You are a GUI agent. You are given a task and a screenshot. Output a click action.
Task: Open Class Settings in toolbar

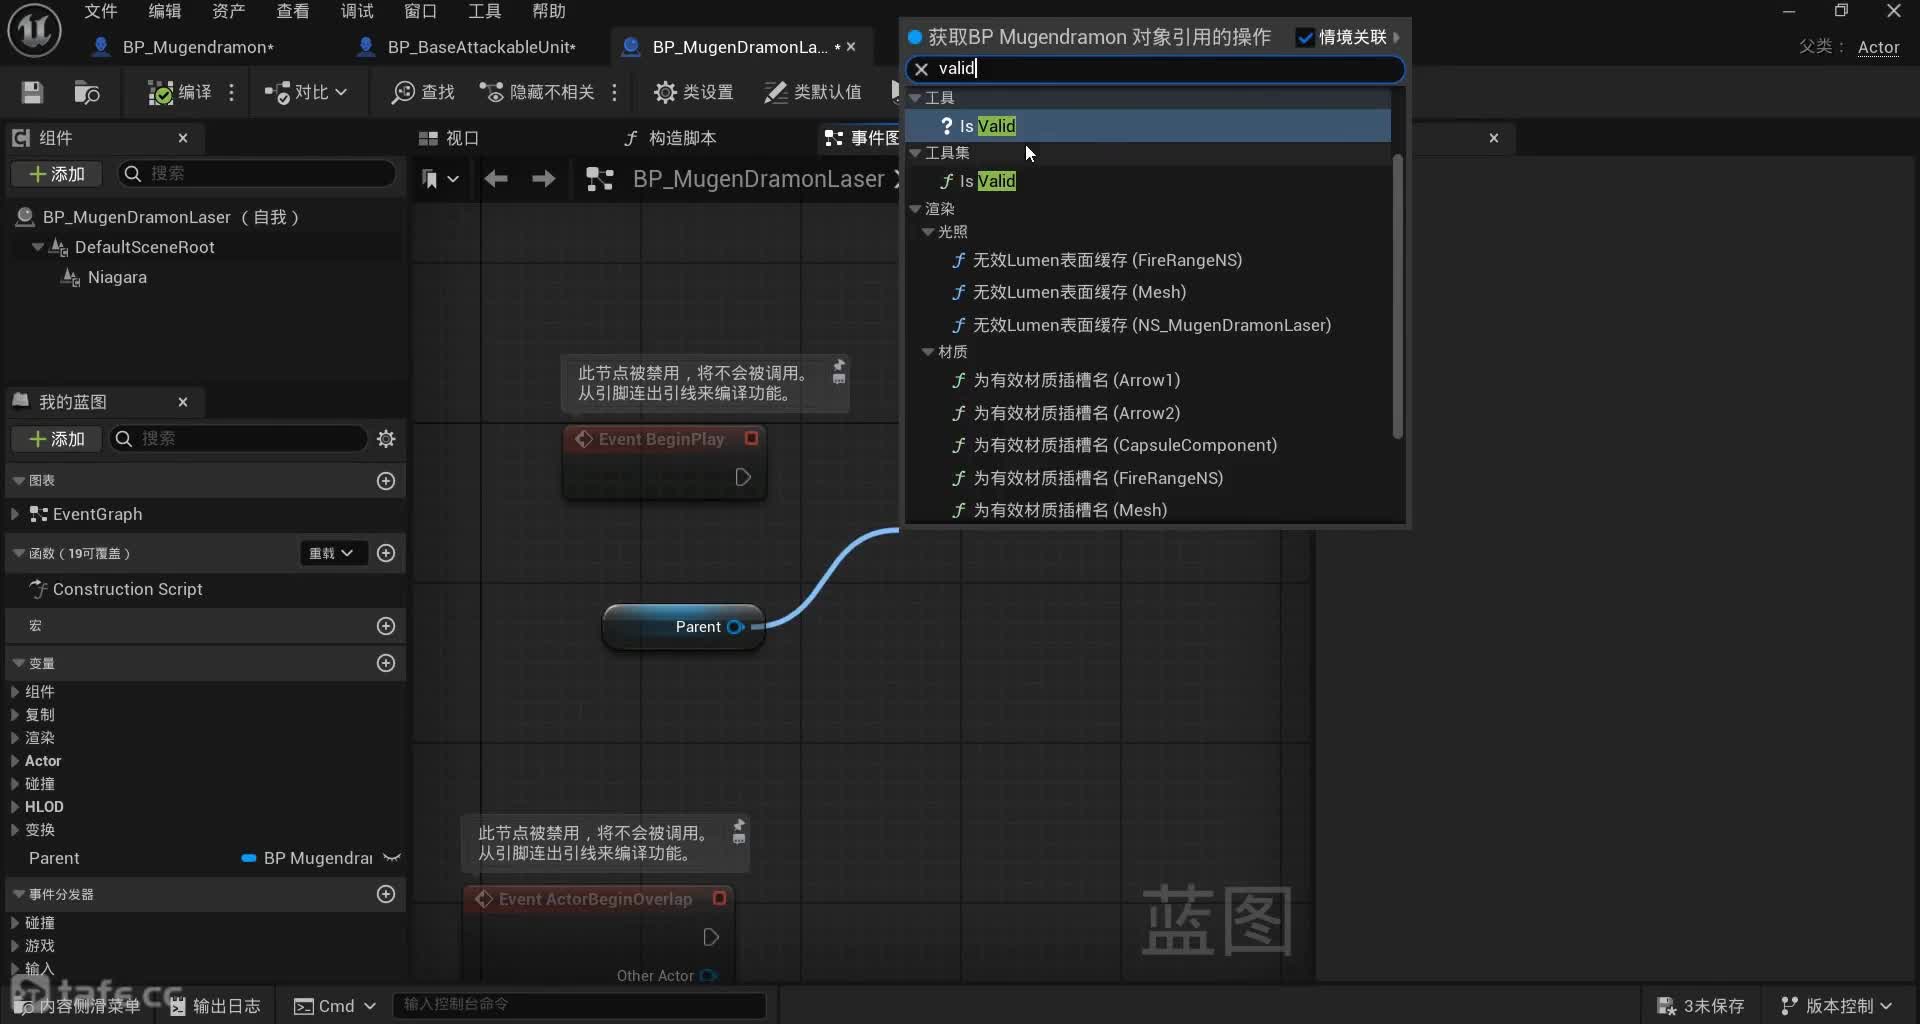pos(693,92)
